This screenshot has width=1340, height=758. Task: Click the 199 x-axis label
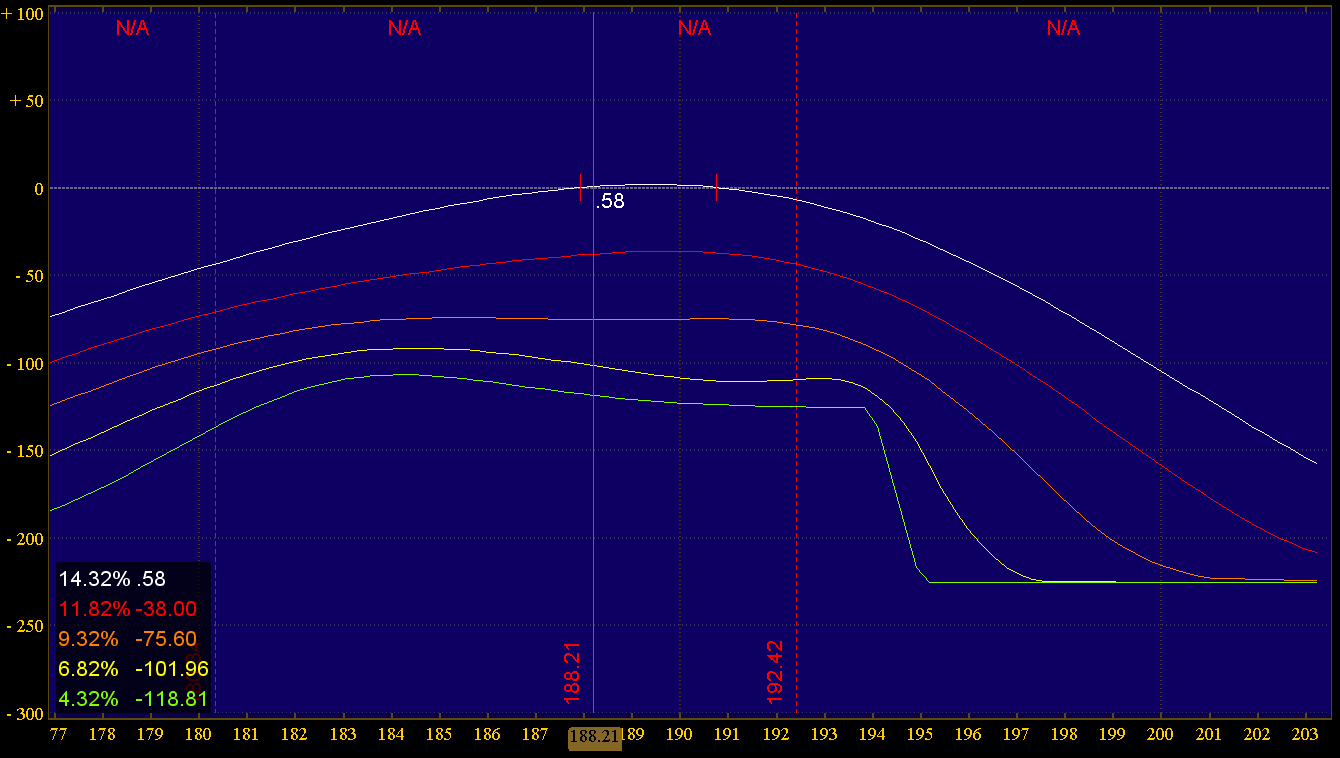tap(1112, 735)
